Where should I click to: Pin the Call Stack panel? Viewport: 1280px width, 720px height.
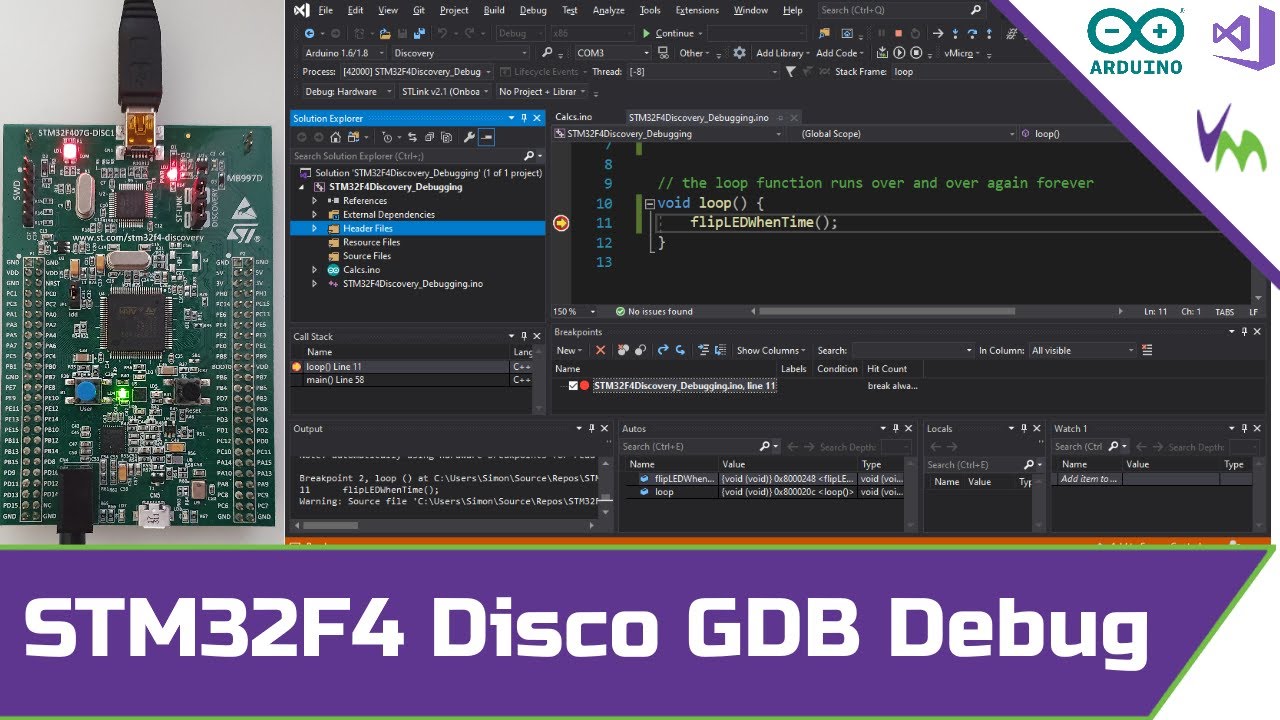(x=524, y=336)
